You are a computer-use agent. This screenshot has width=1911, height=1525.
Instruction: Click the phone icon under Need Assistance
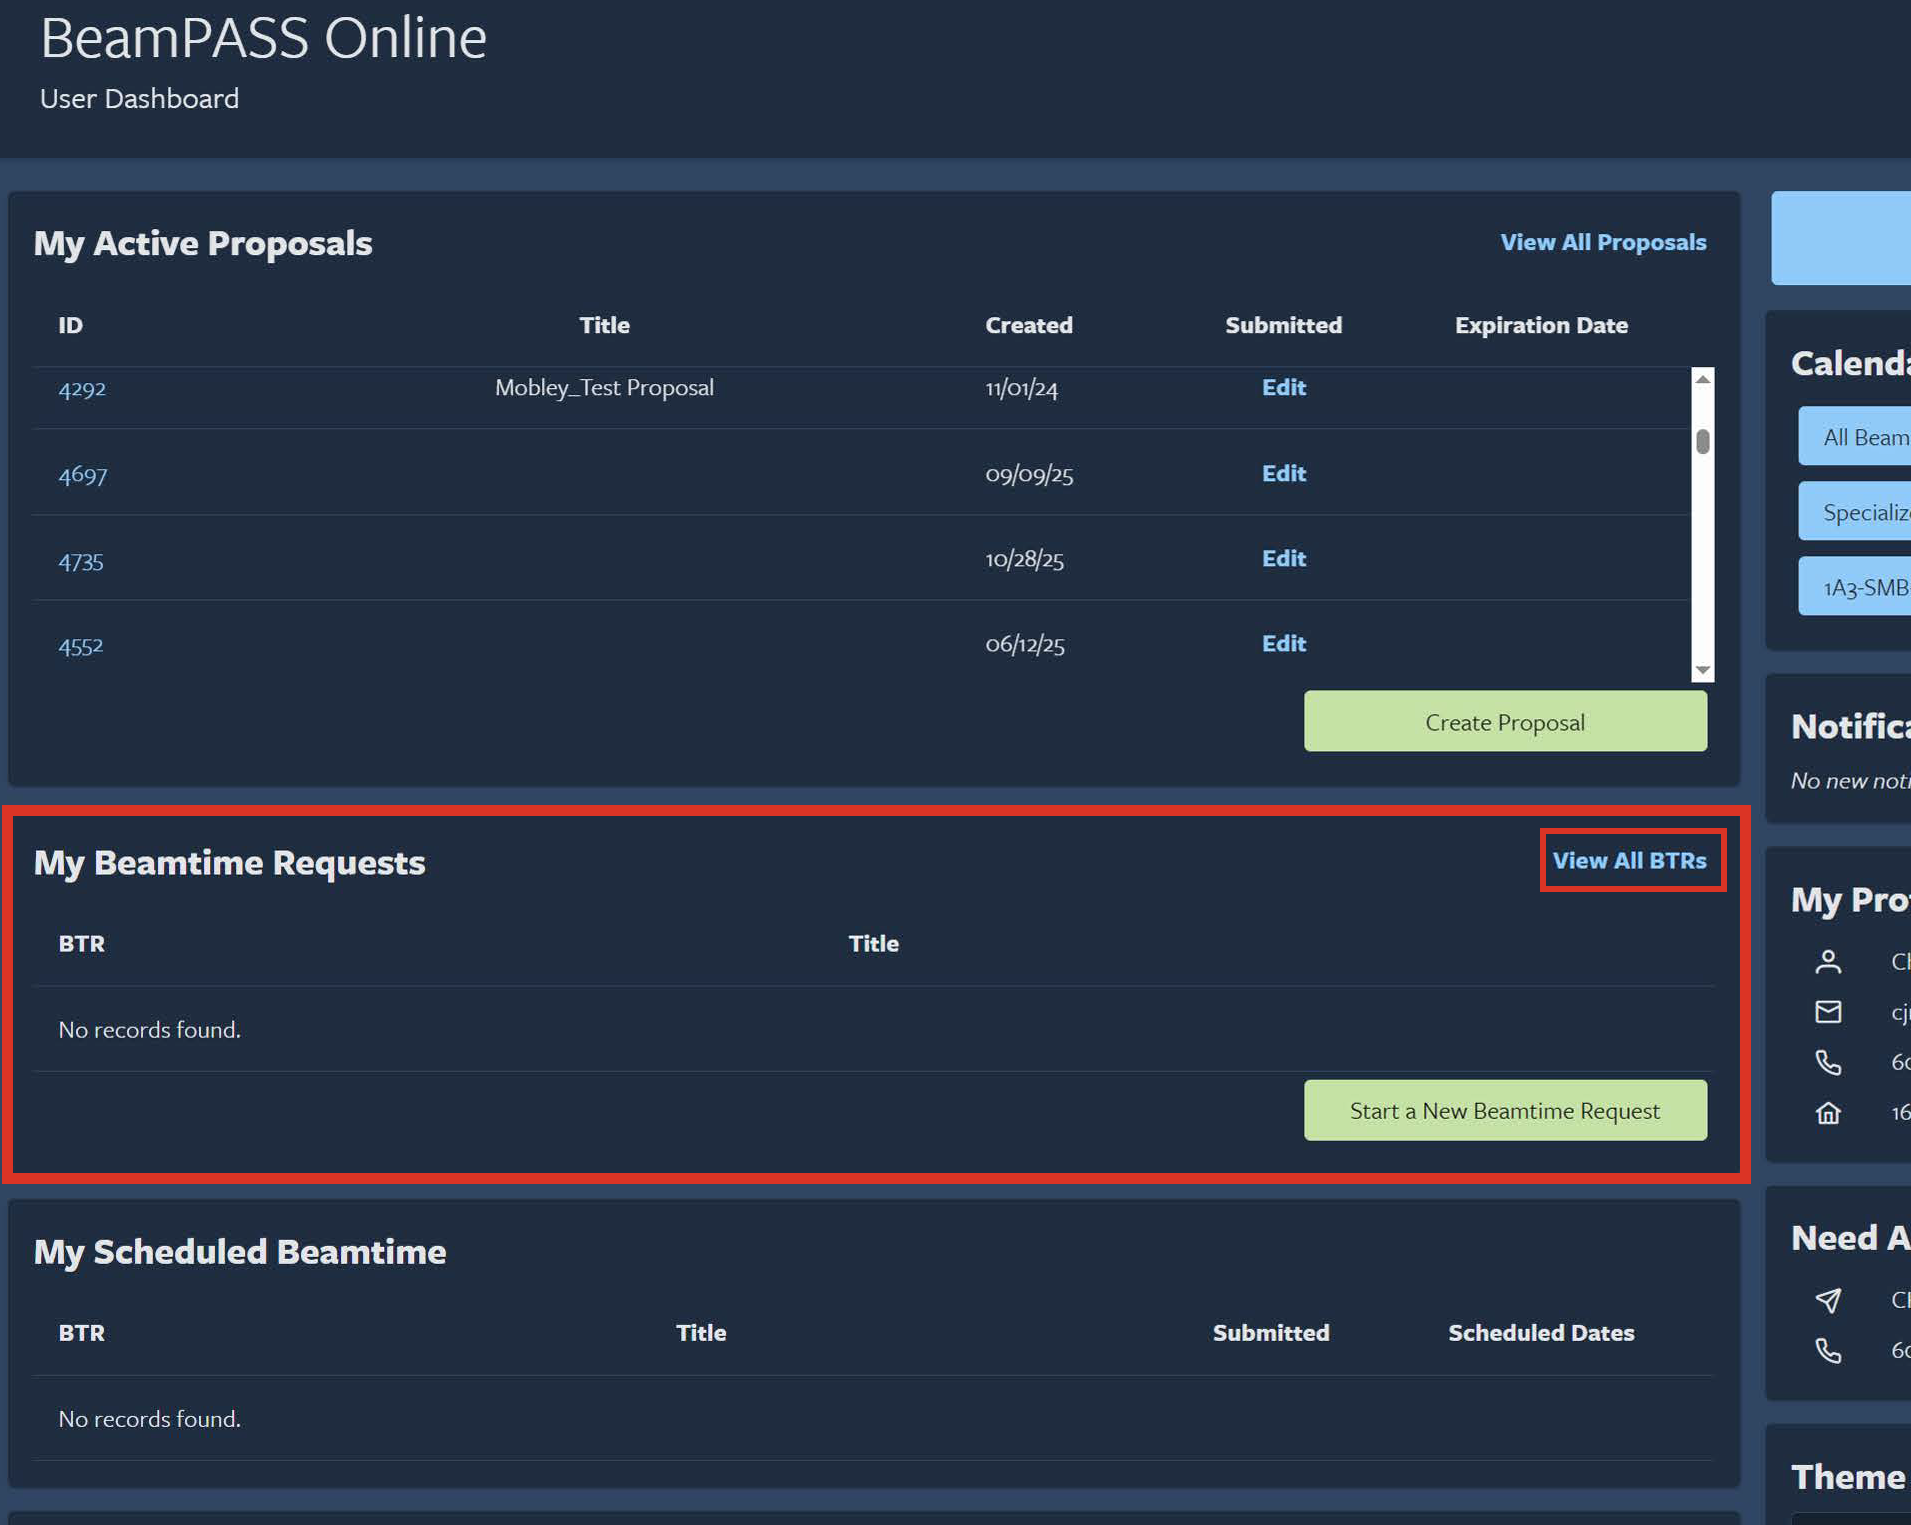[1829, 1350]
